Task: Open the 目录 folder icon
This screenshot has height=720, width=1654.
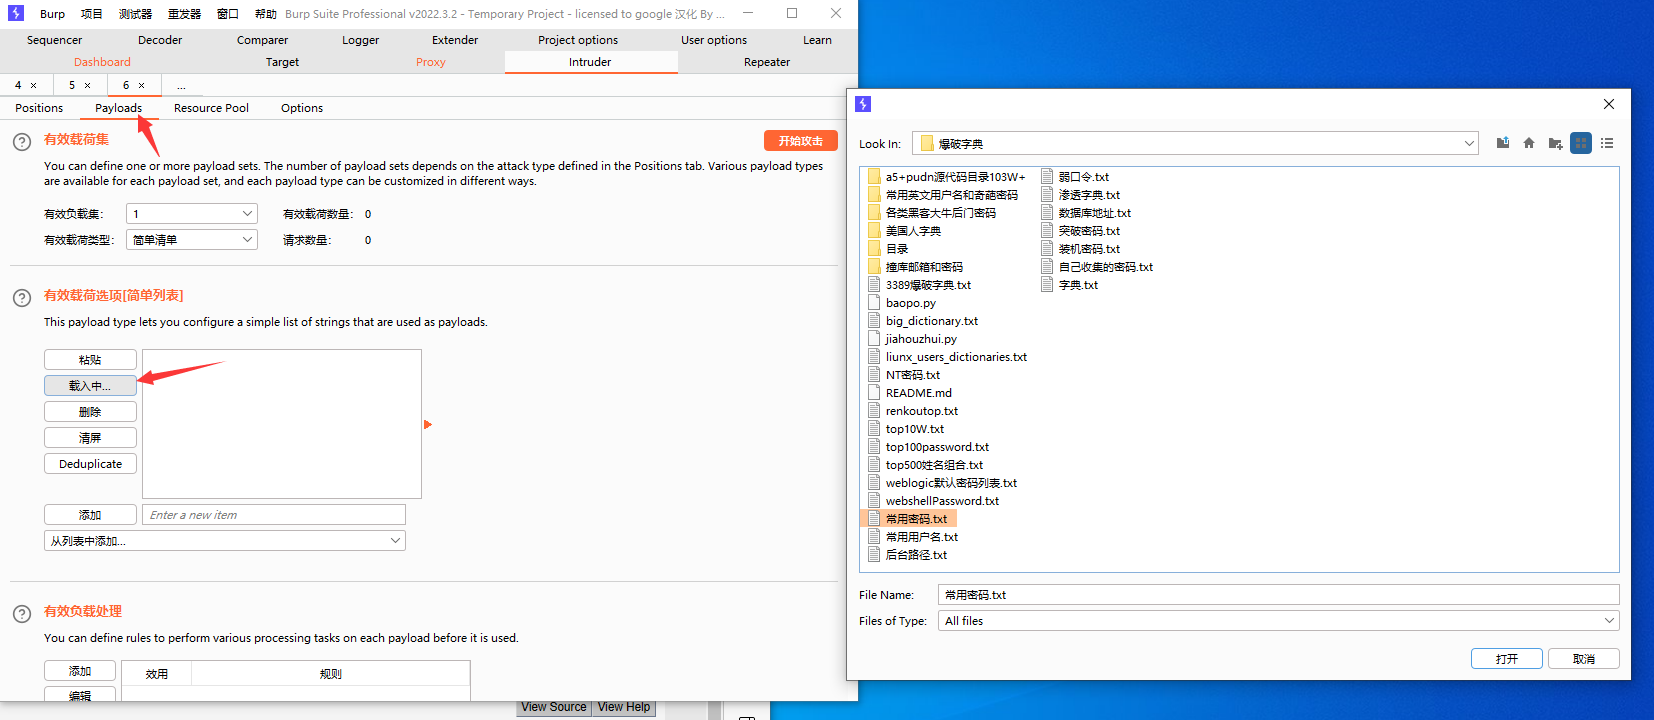Action: click(874, 249)
